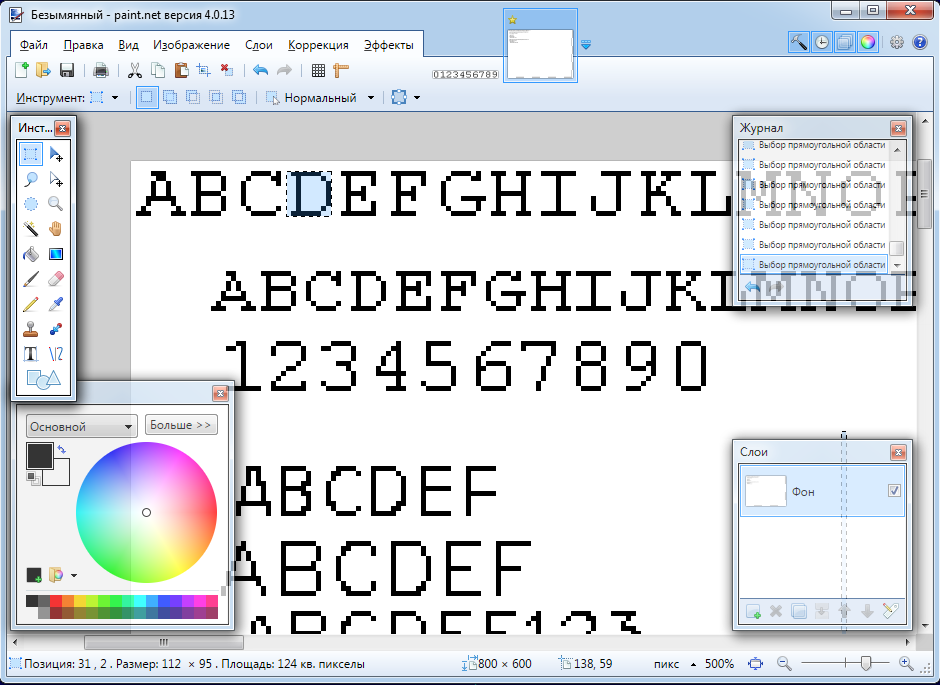This screenshot has height=685, width=940.
Task: Print the image using the printer icon
Action: click(101, 71)
